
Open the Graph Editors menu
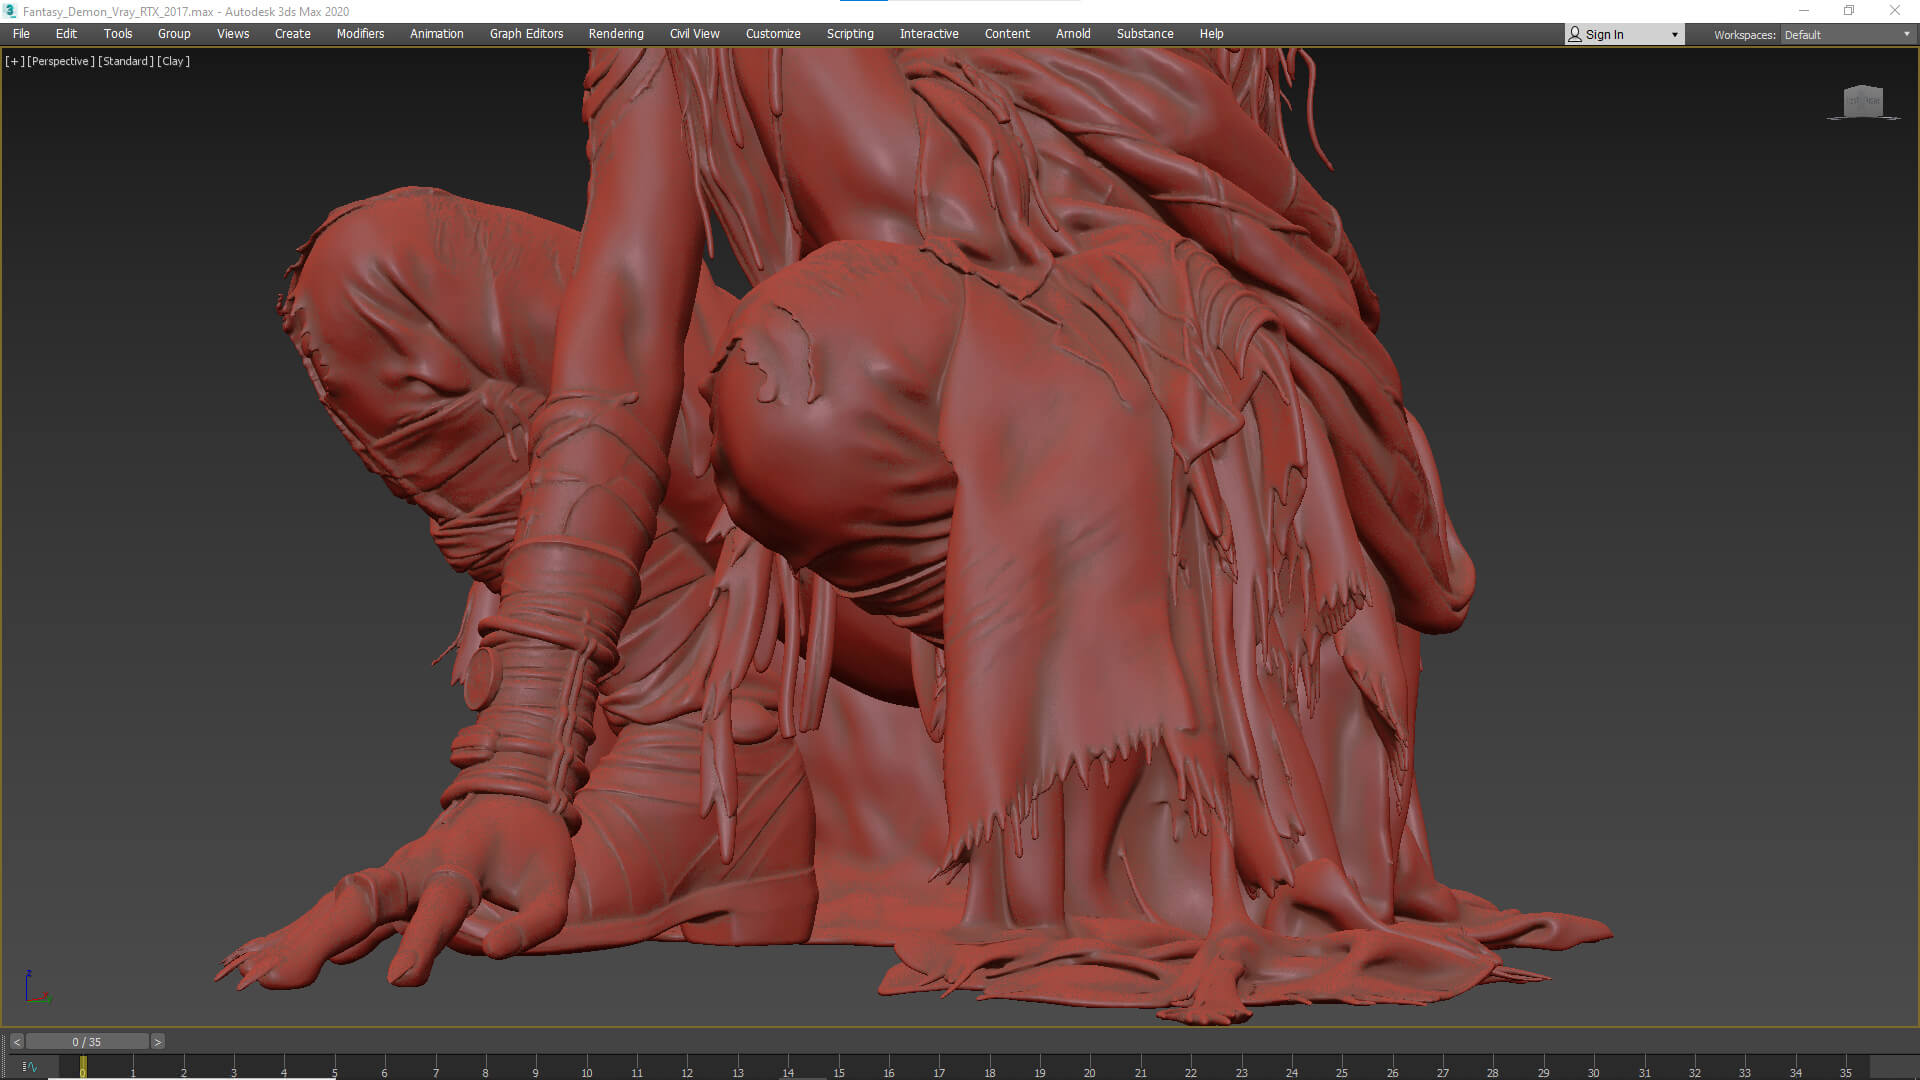click(x=527, y=33)
